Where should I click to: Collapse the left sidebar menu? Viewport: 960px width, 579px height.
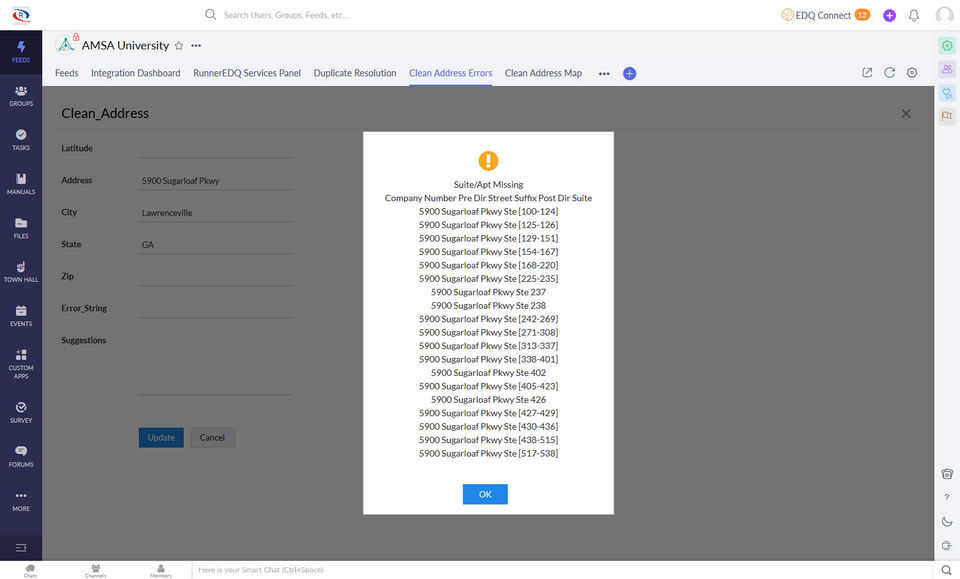[x=21, y=547]
